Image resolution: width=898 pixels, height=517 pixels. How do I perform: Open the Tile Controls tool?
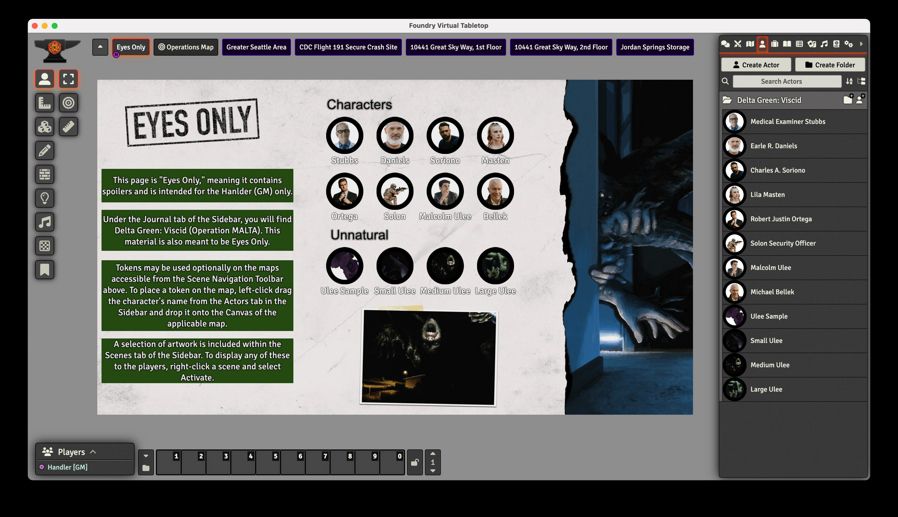click(45, 127)
